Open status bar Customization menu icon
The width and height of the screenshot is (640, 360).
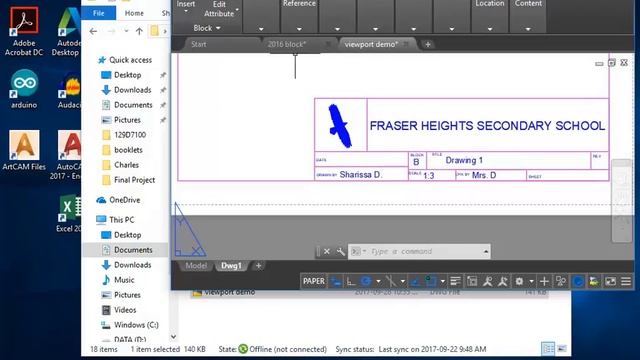(626, 281)
